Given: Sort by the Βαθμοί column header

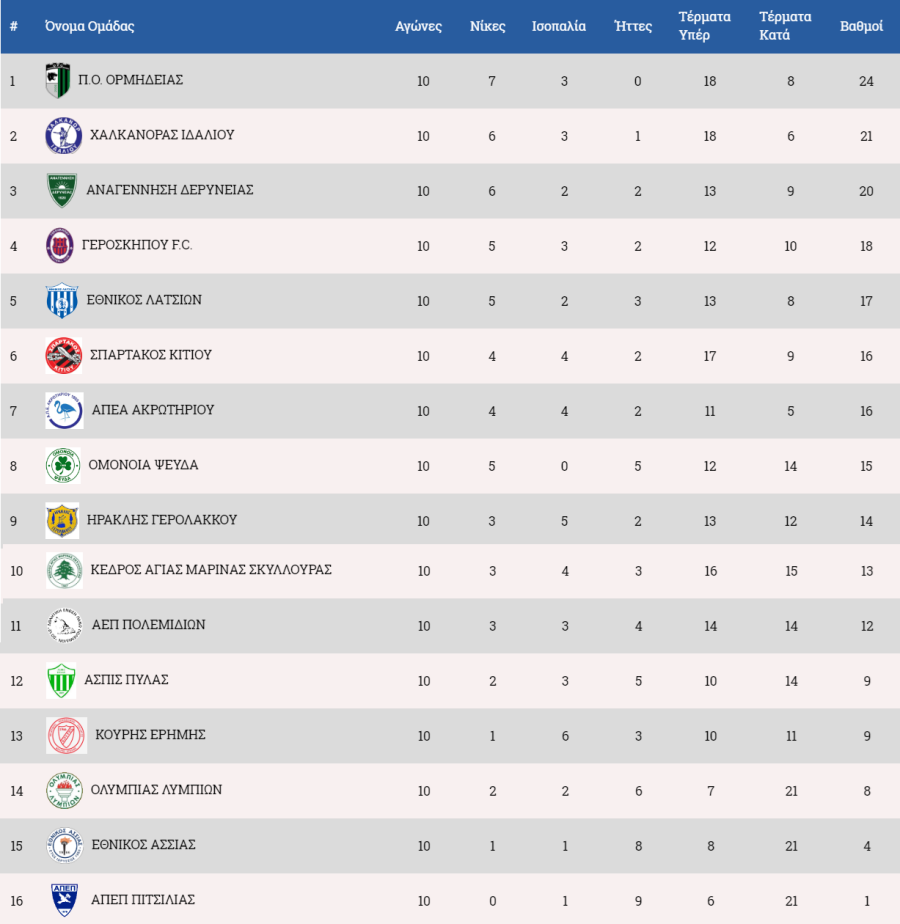Looking at the screenshot, I should click(861, 26).
